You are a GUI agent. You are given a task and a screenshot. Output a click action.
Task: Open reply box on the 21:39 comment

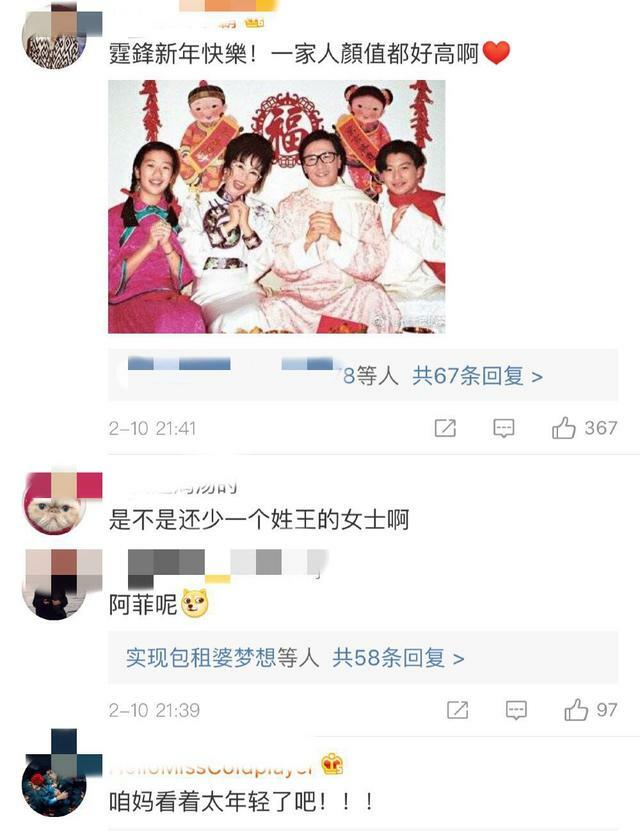point(516,710)
